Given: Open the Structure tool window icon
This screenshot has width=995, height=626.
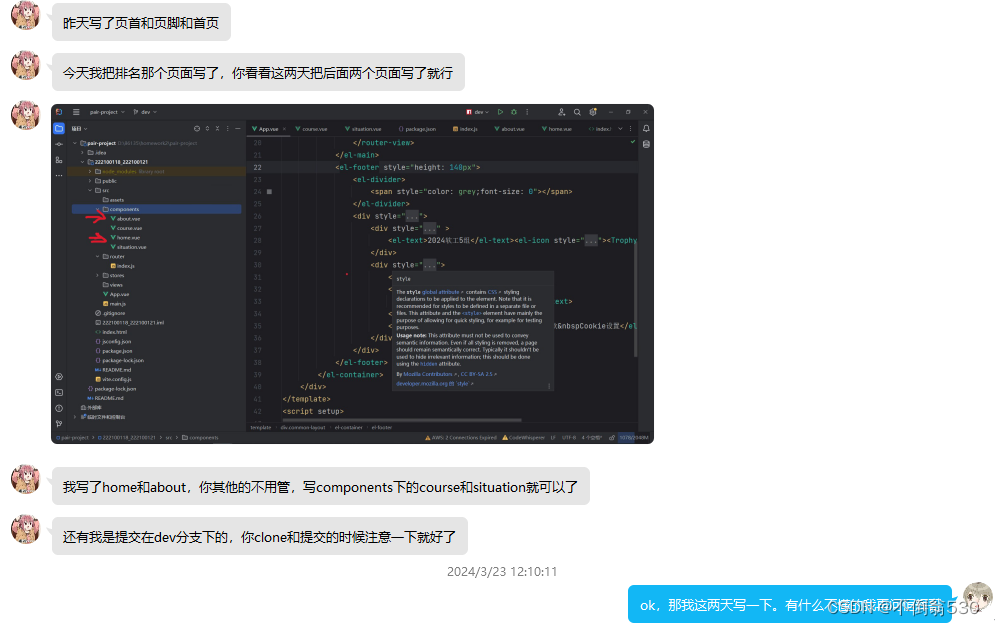Looking at the screenshot, I should (59, 160).
